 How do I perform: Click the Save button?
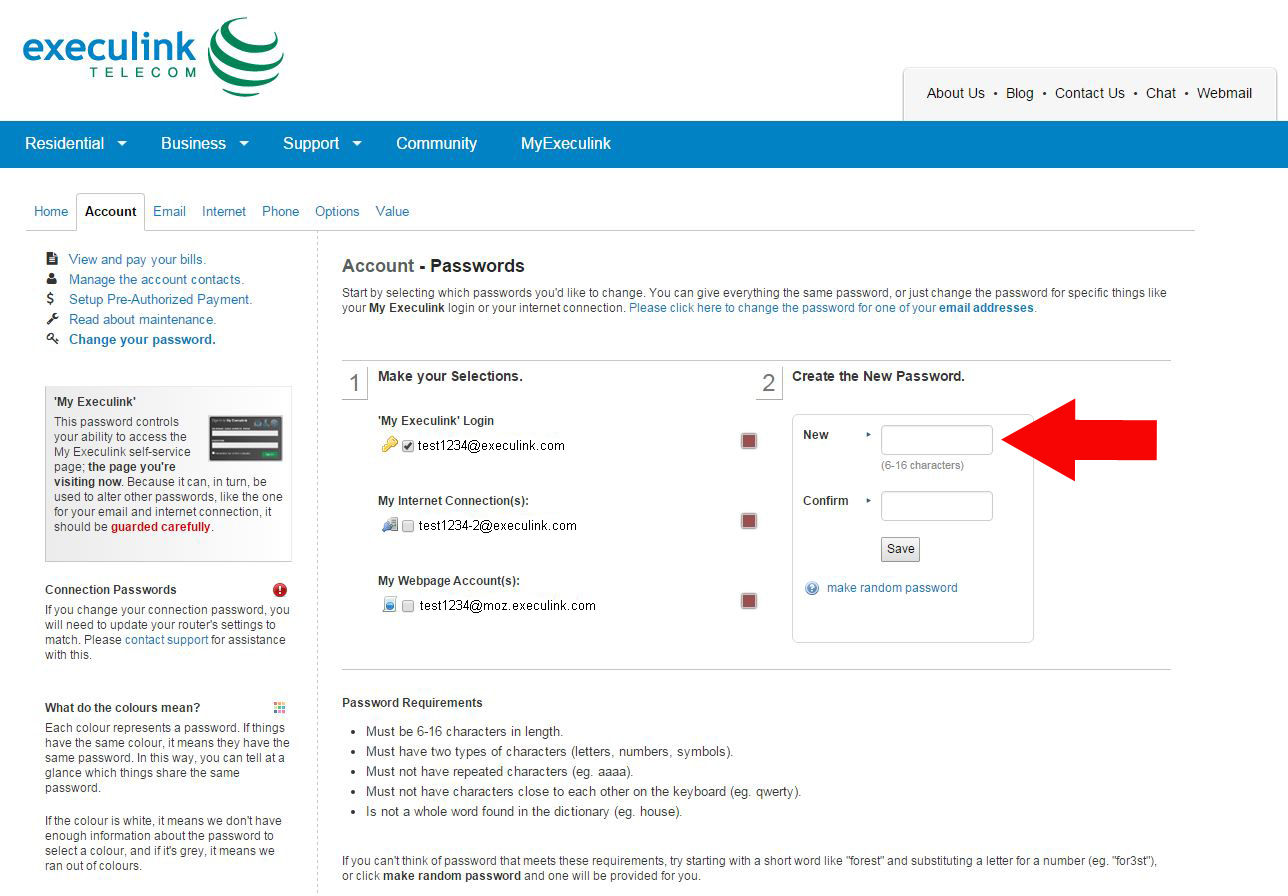click(900, 549)
